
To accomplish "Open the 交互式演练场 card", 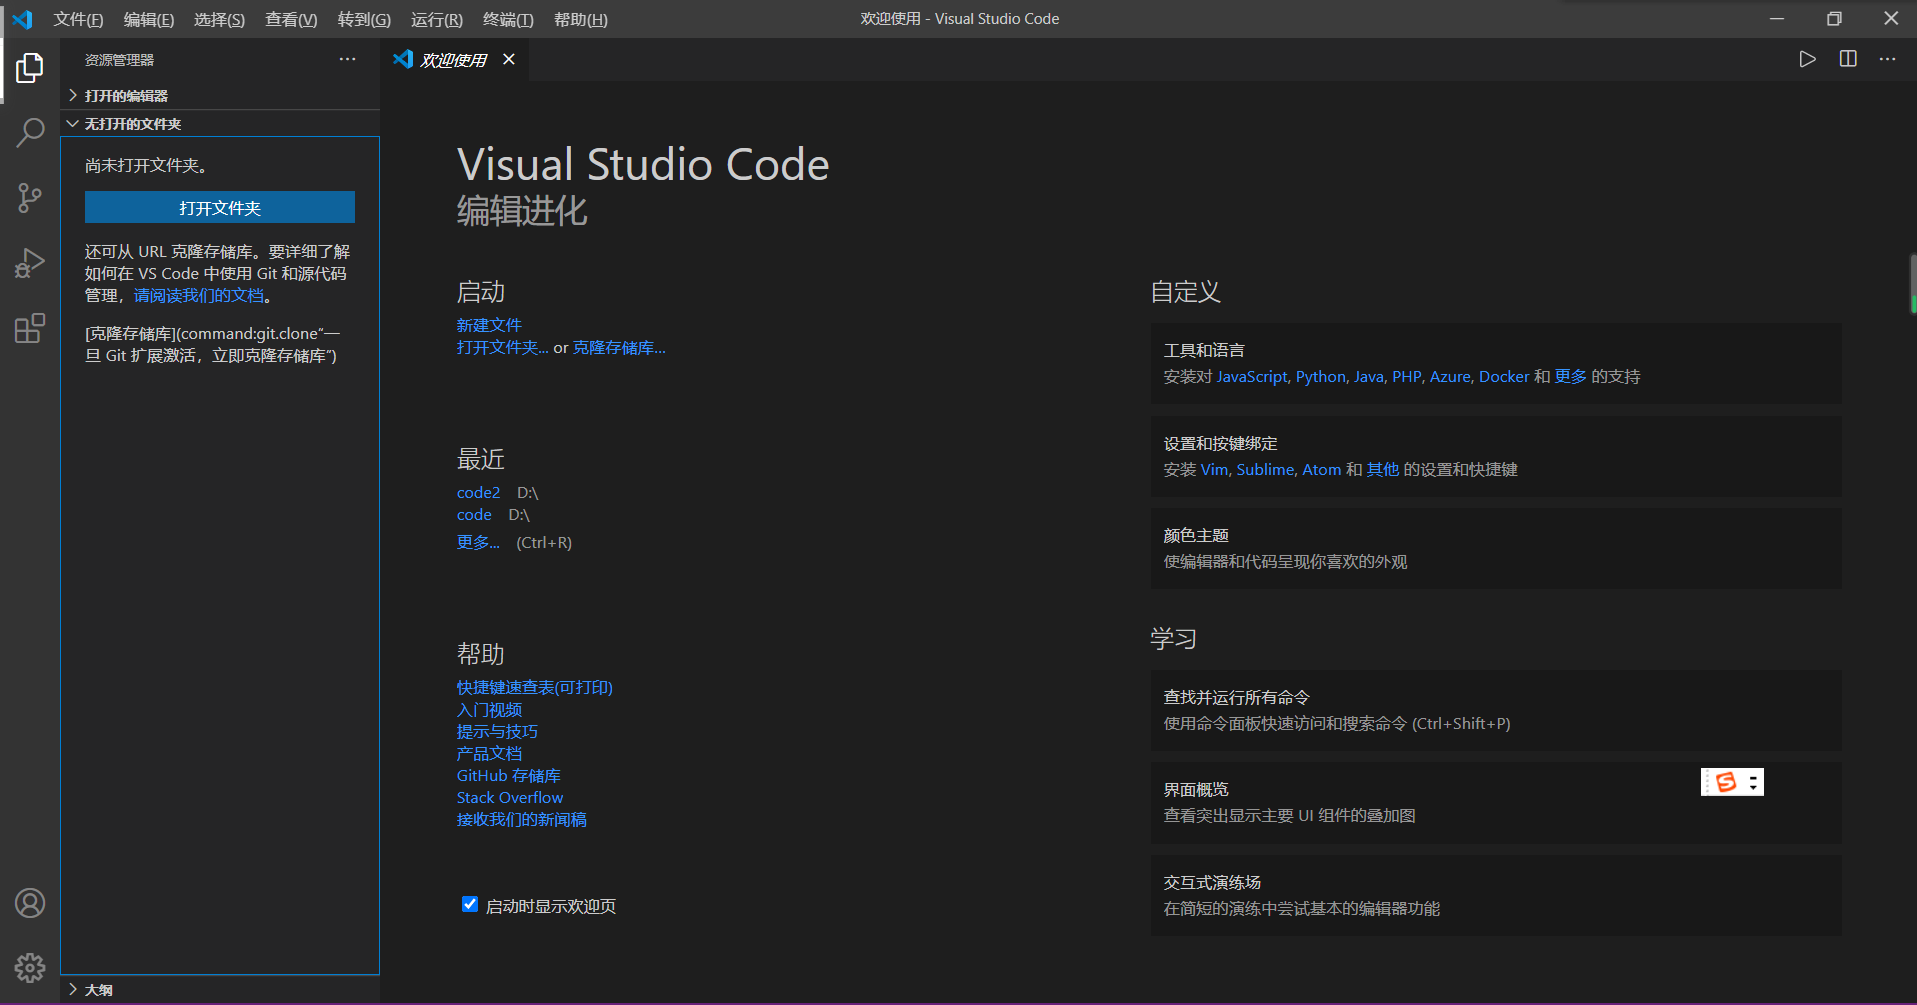I will click(1496, 895).
